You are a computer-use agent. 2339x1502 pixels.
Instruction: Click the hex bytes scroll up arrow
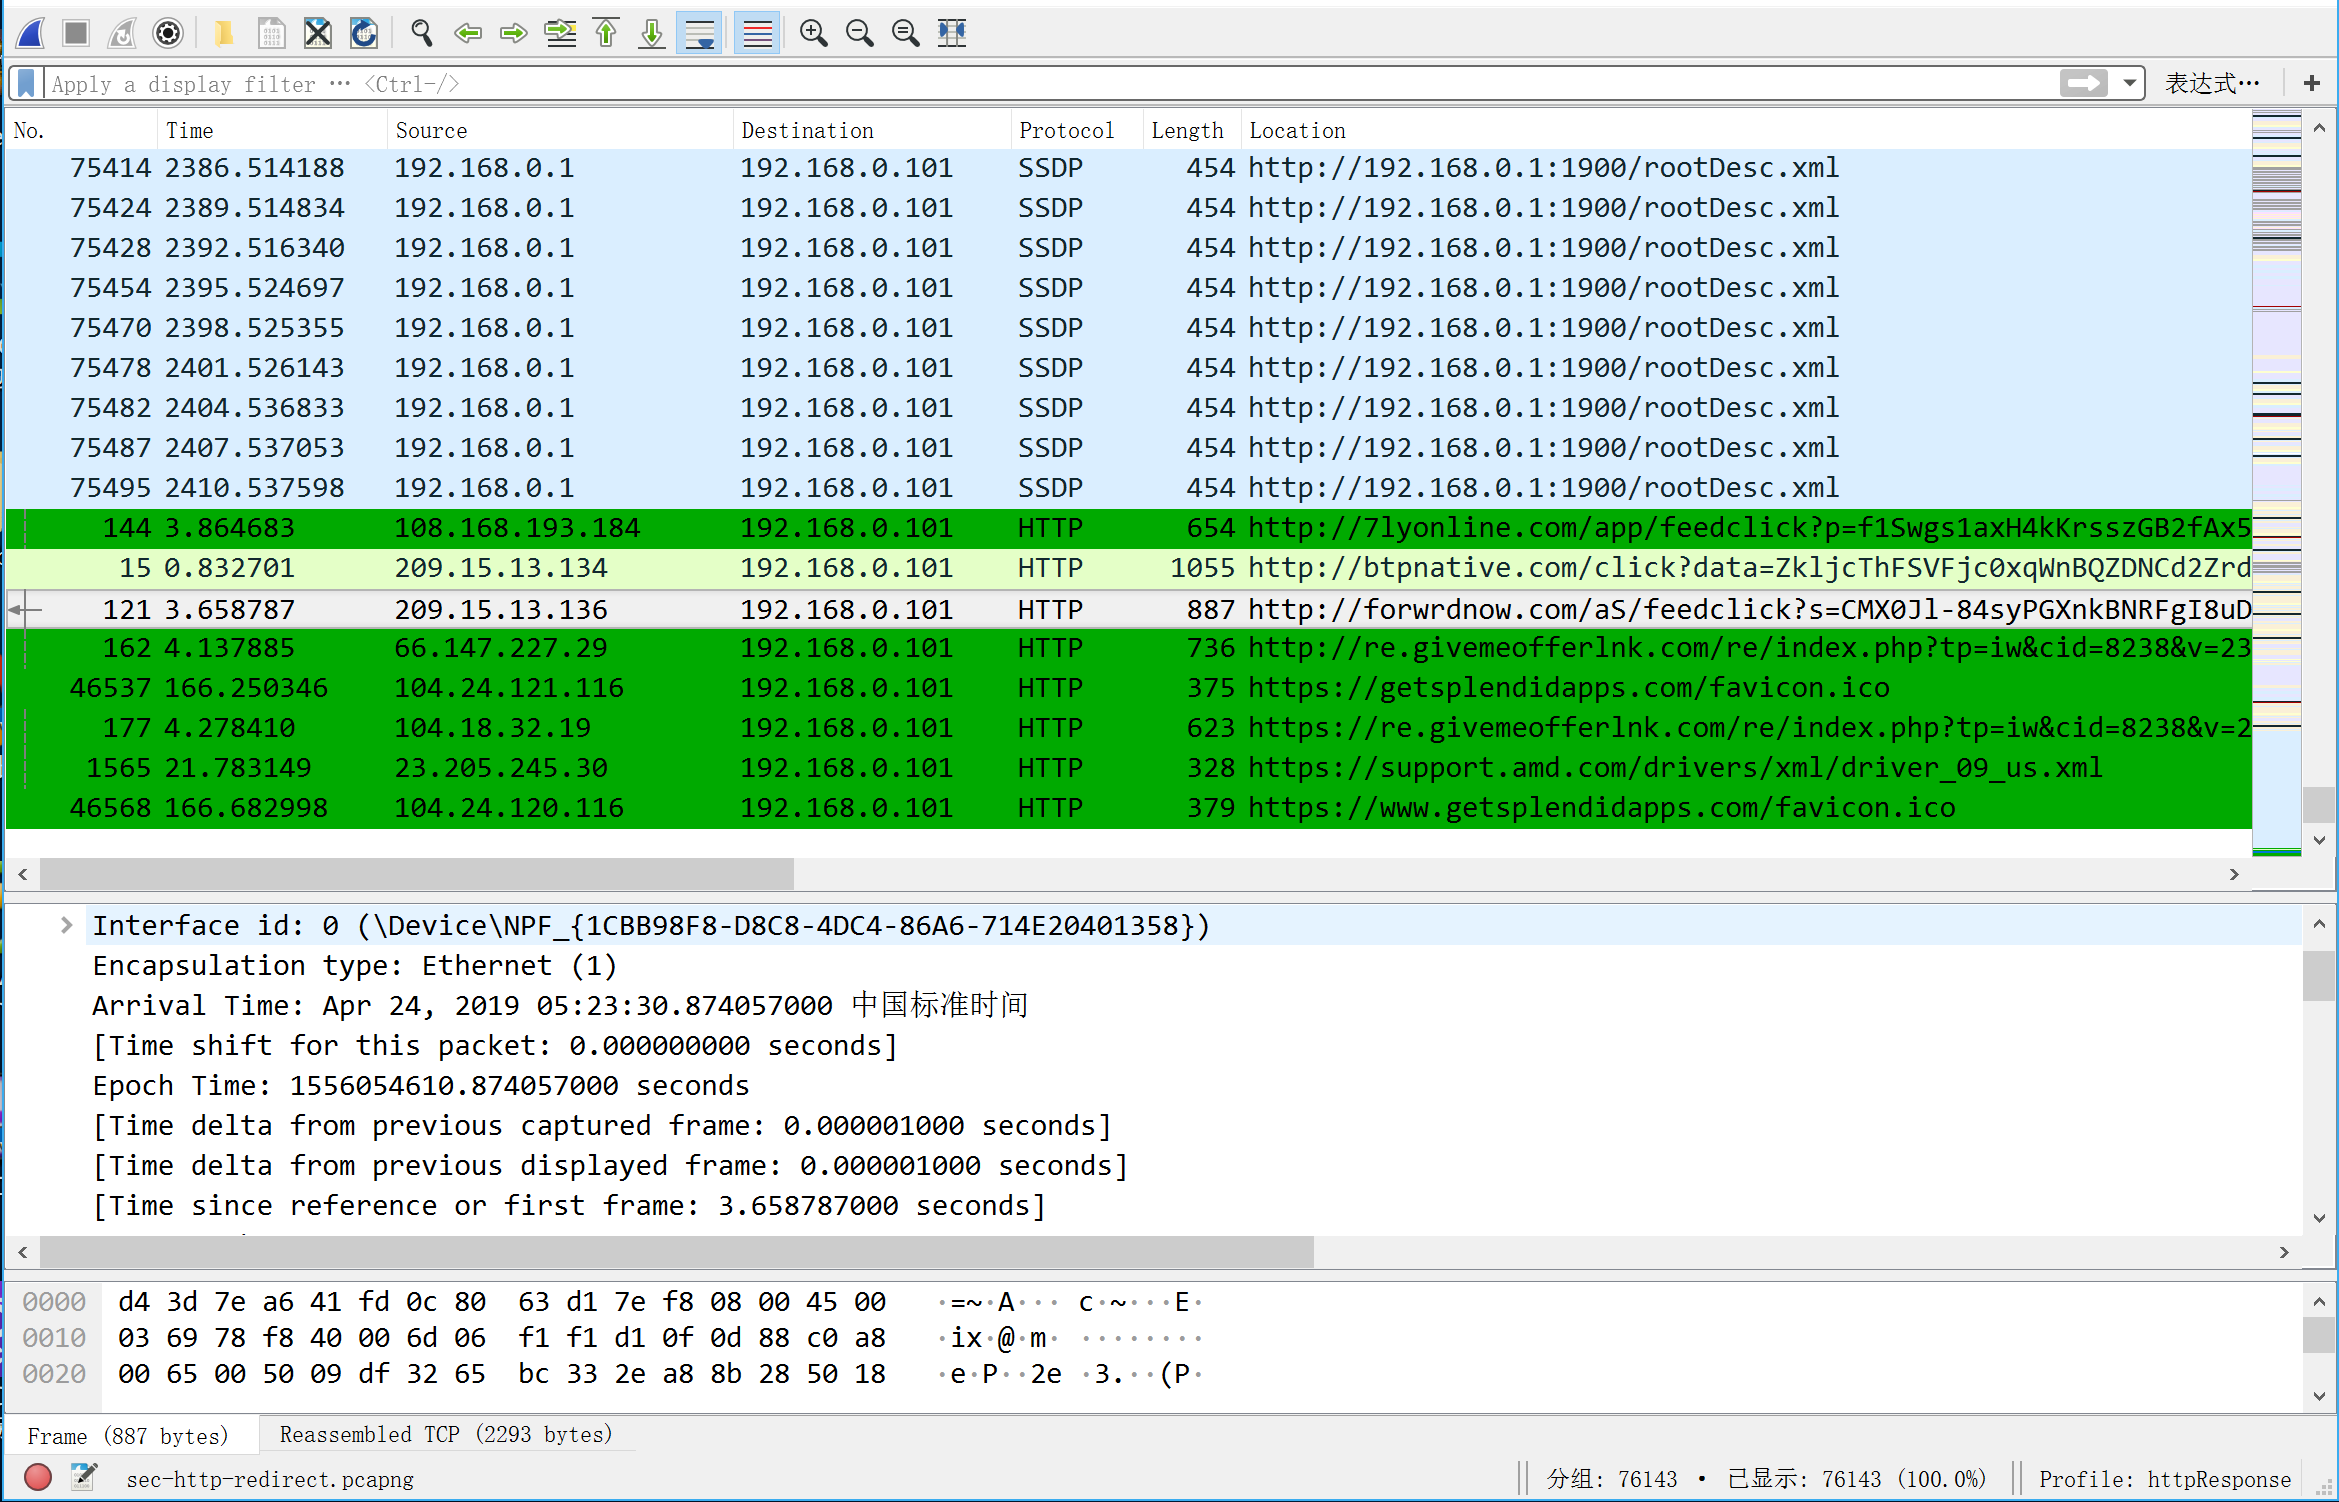click(2319, 1302)
